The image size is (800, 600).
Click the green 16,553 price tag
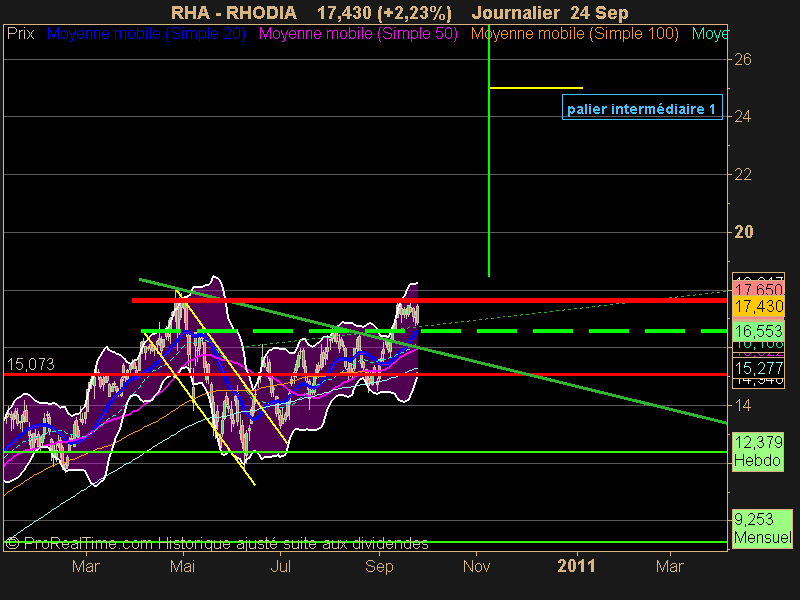click(759, 332)
